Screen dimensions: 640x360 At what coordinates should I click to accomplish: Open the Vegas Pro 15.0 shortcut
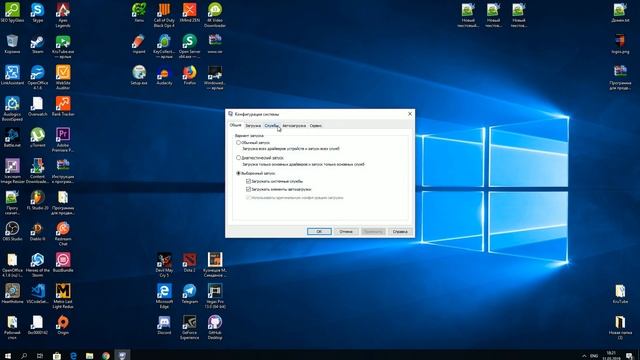point(215,296)
